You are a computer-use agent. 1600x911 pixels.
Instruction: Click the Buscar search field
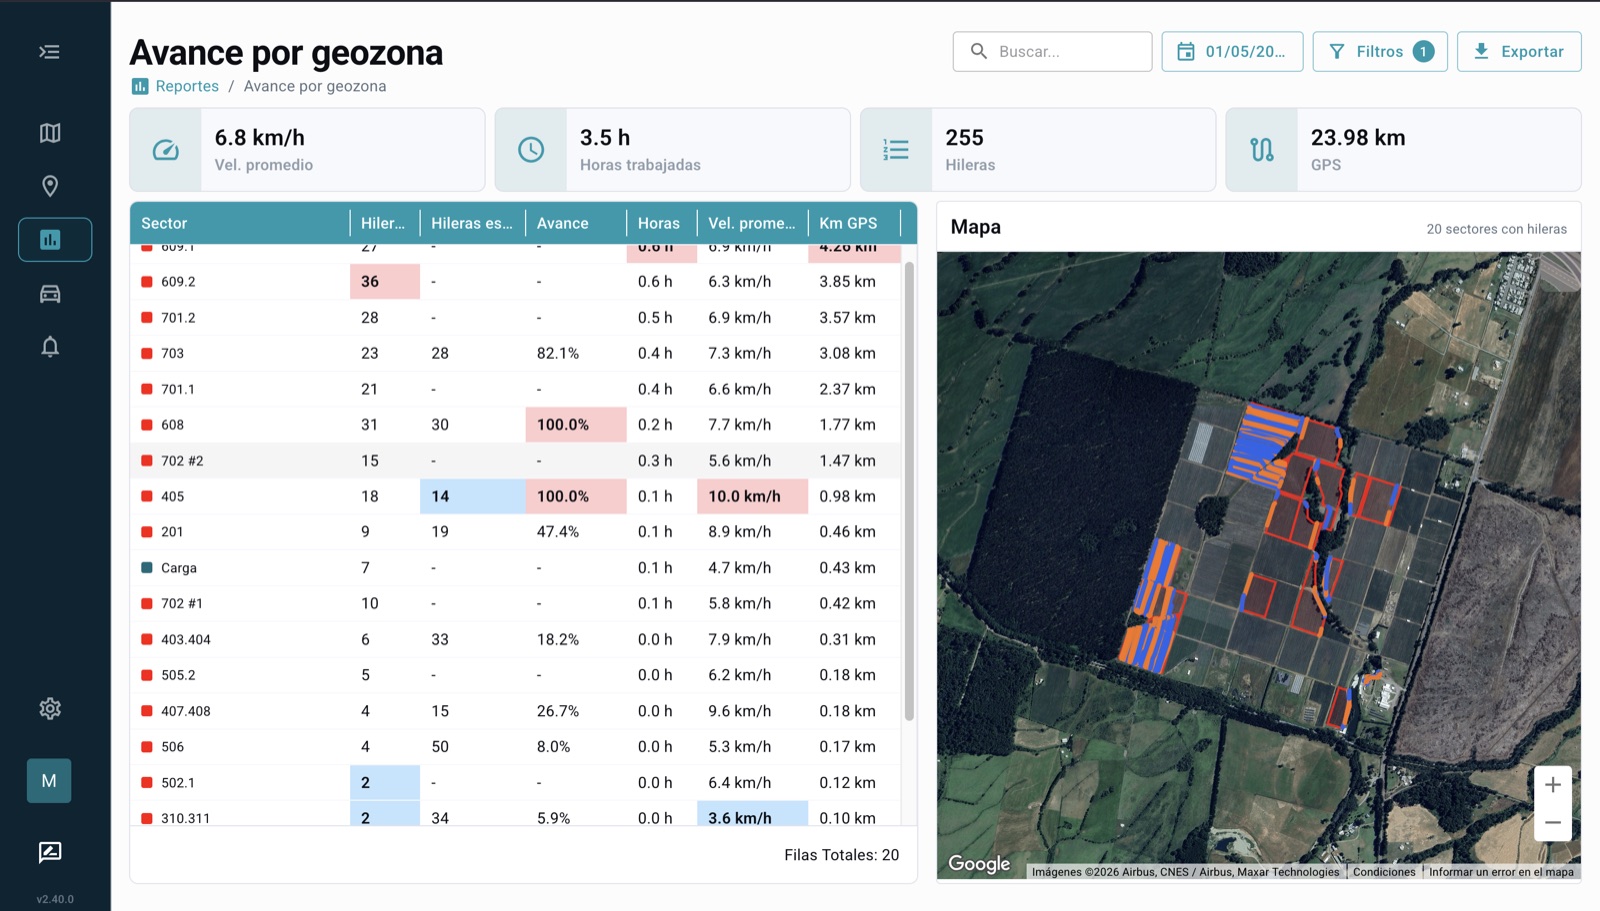coord(1052,51)
